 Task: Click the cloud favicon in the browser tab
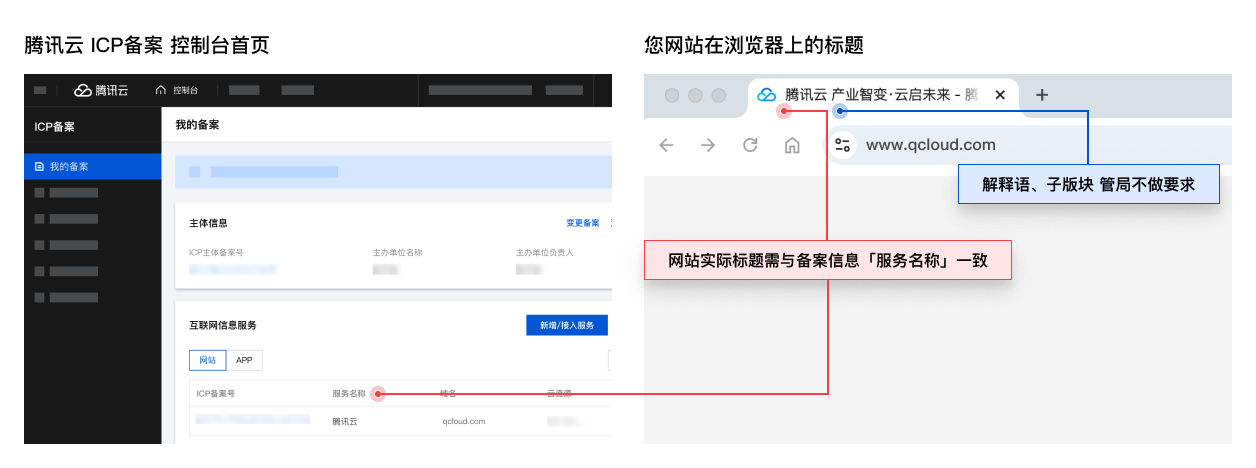point(767,95)
